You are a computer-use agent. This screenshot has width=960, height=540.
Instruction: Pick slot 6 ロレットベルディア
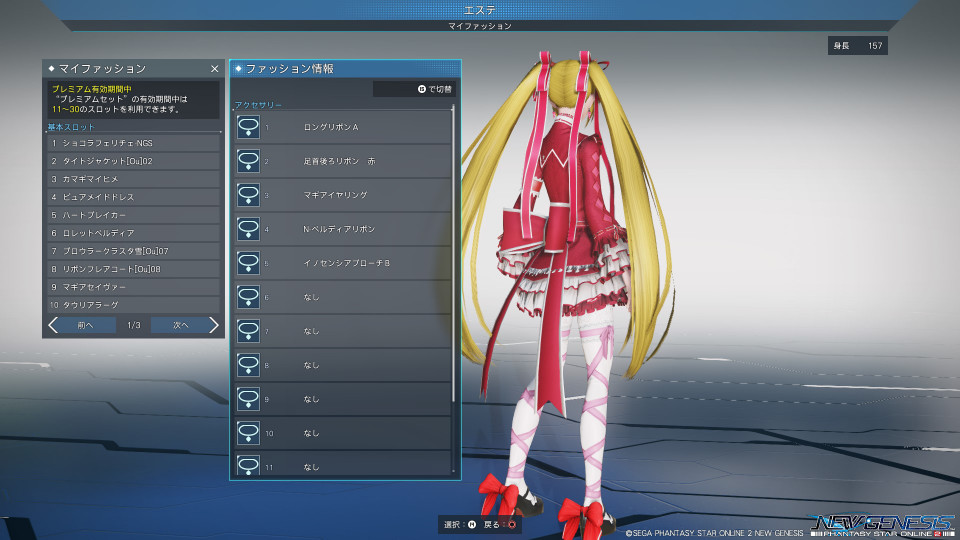[x=133, y=233]
